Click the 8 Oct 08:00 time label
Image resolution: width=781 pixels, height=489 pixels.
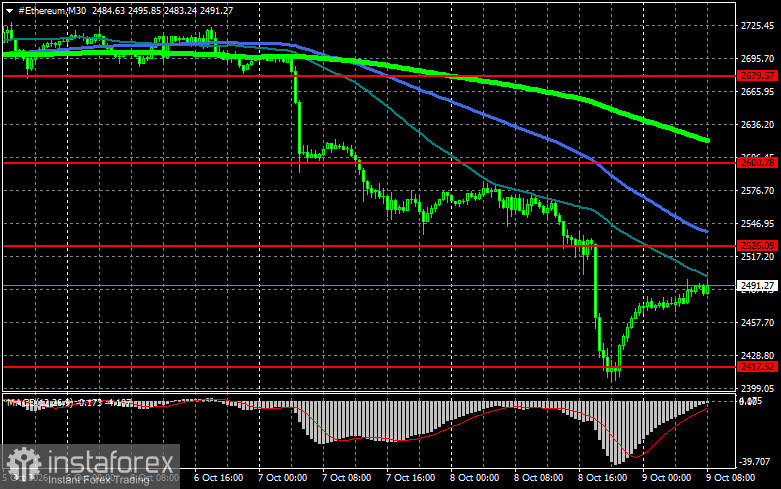[538, 478]
